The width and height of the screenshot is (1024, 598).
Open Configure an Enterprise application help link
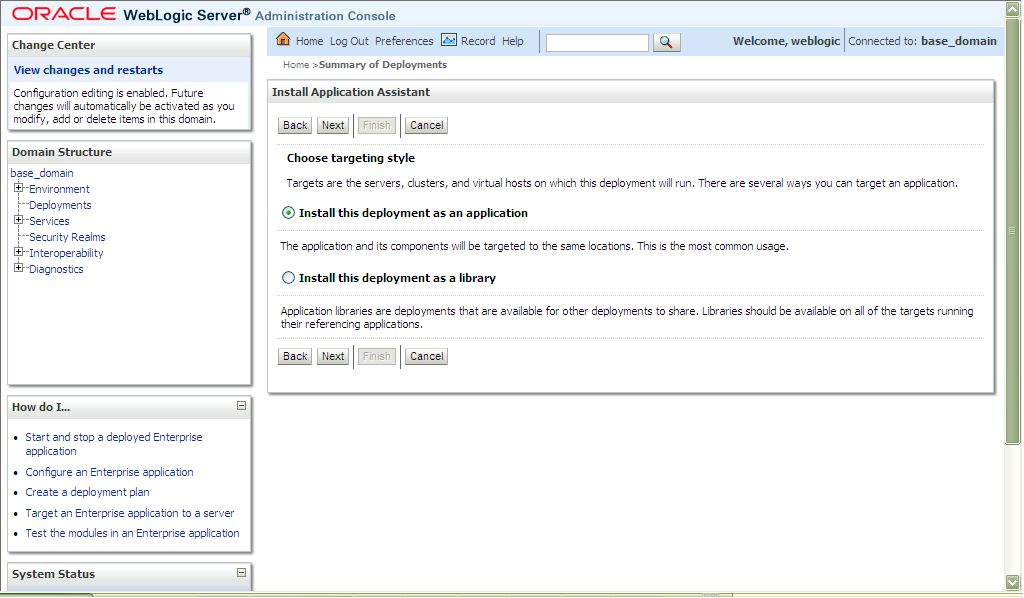109,472
